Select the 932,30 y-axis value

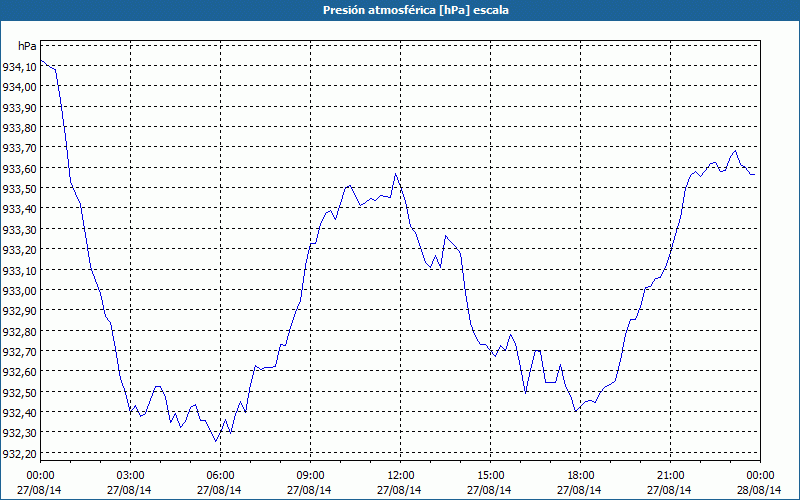[x=20, y=433]
